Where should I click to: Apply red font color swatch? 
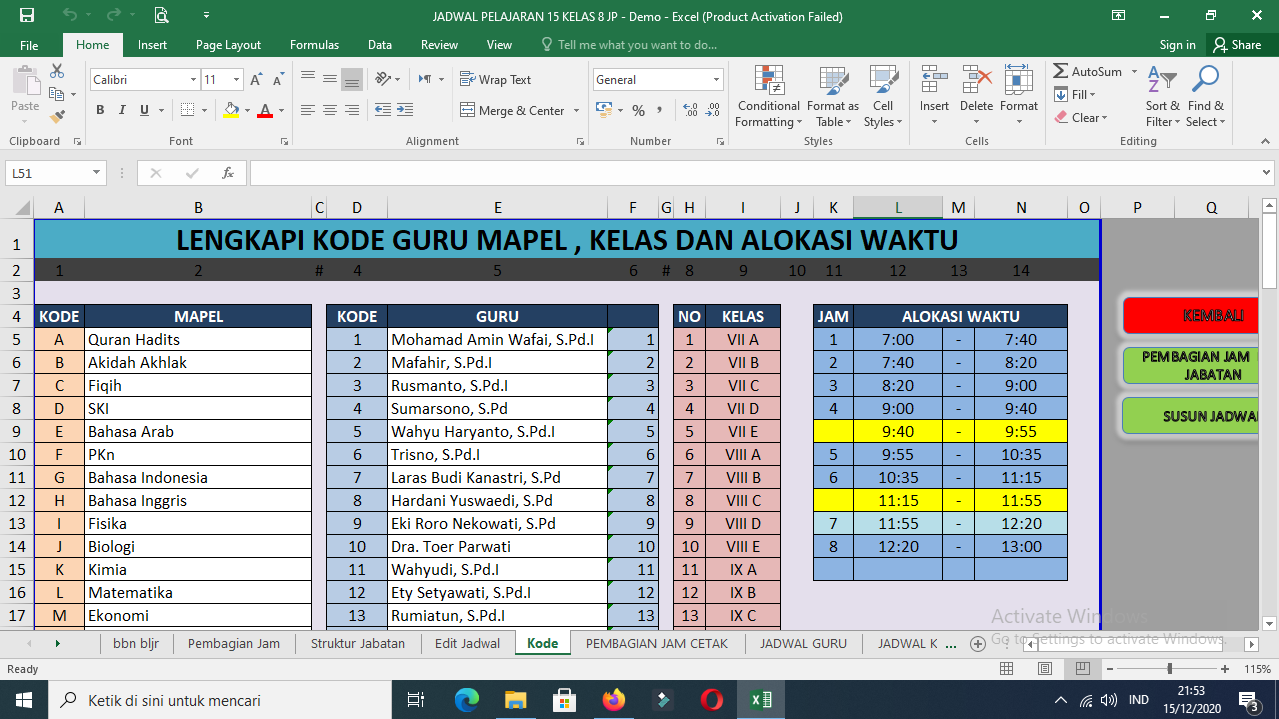265,111
